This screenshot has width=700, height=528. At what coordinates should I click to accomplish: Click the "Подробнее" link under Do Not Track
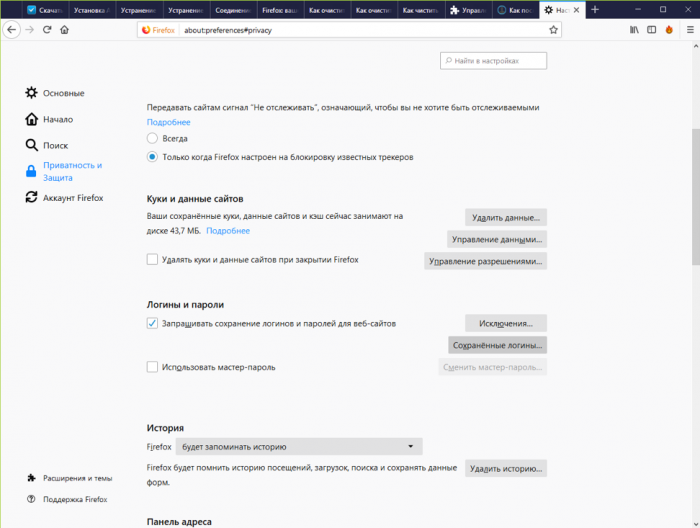tap(168, 122)
